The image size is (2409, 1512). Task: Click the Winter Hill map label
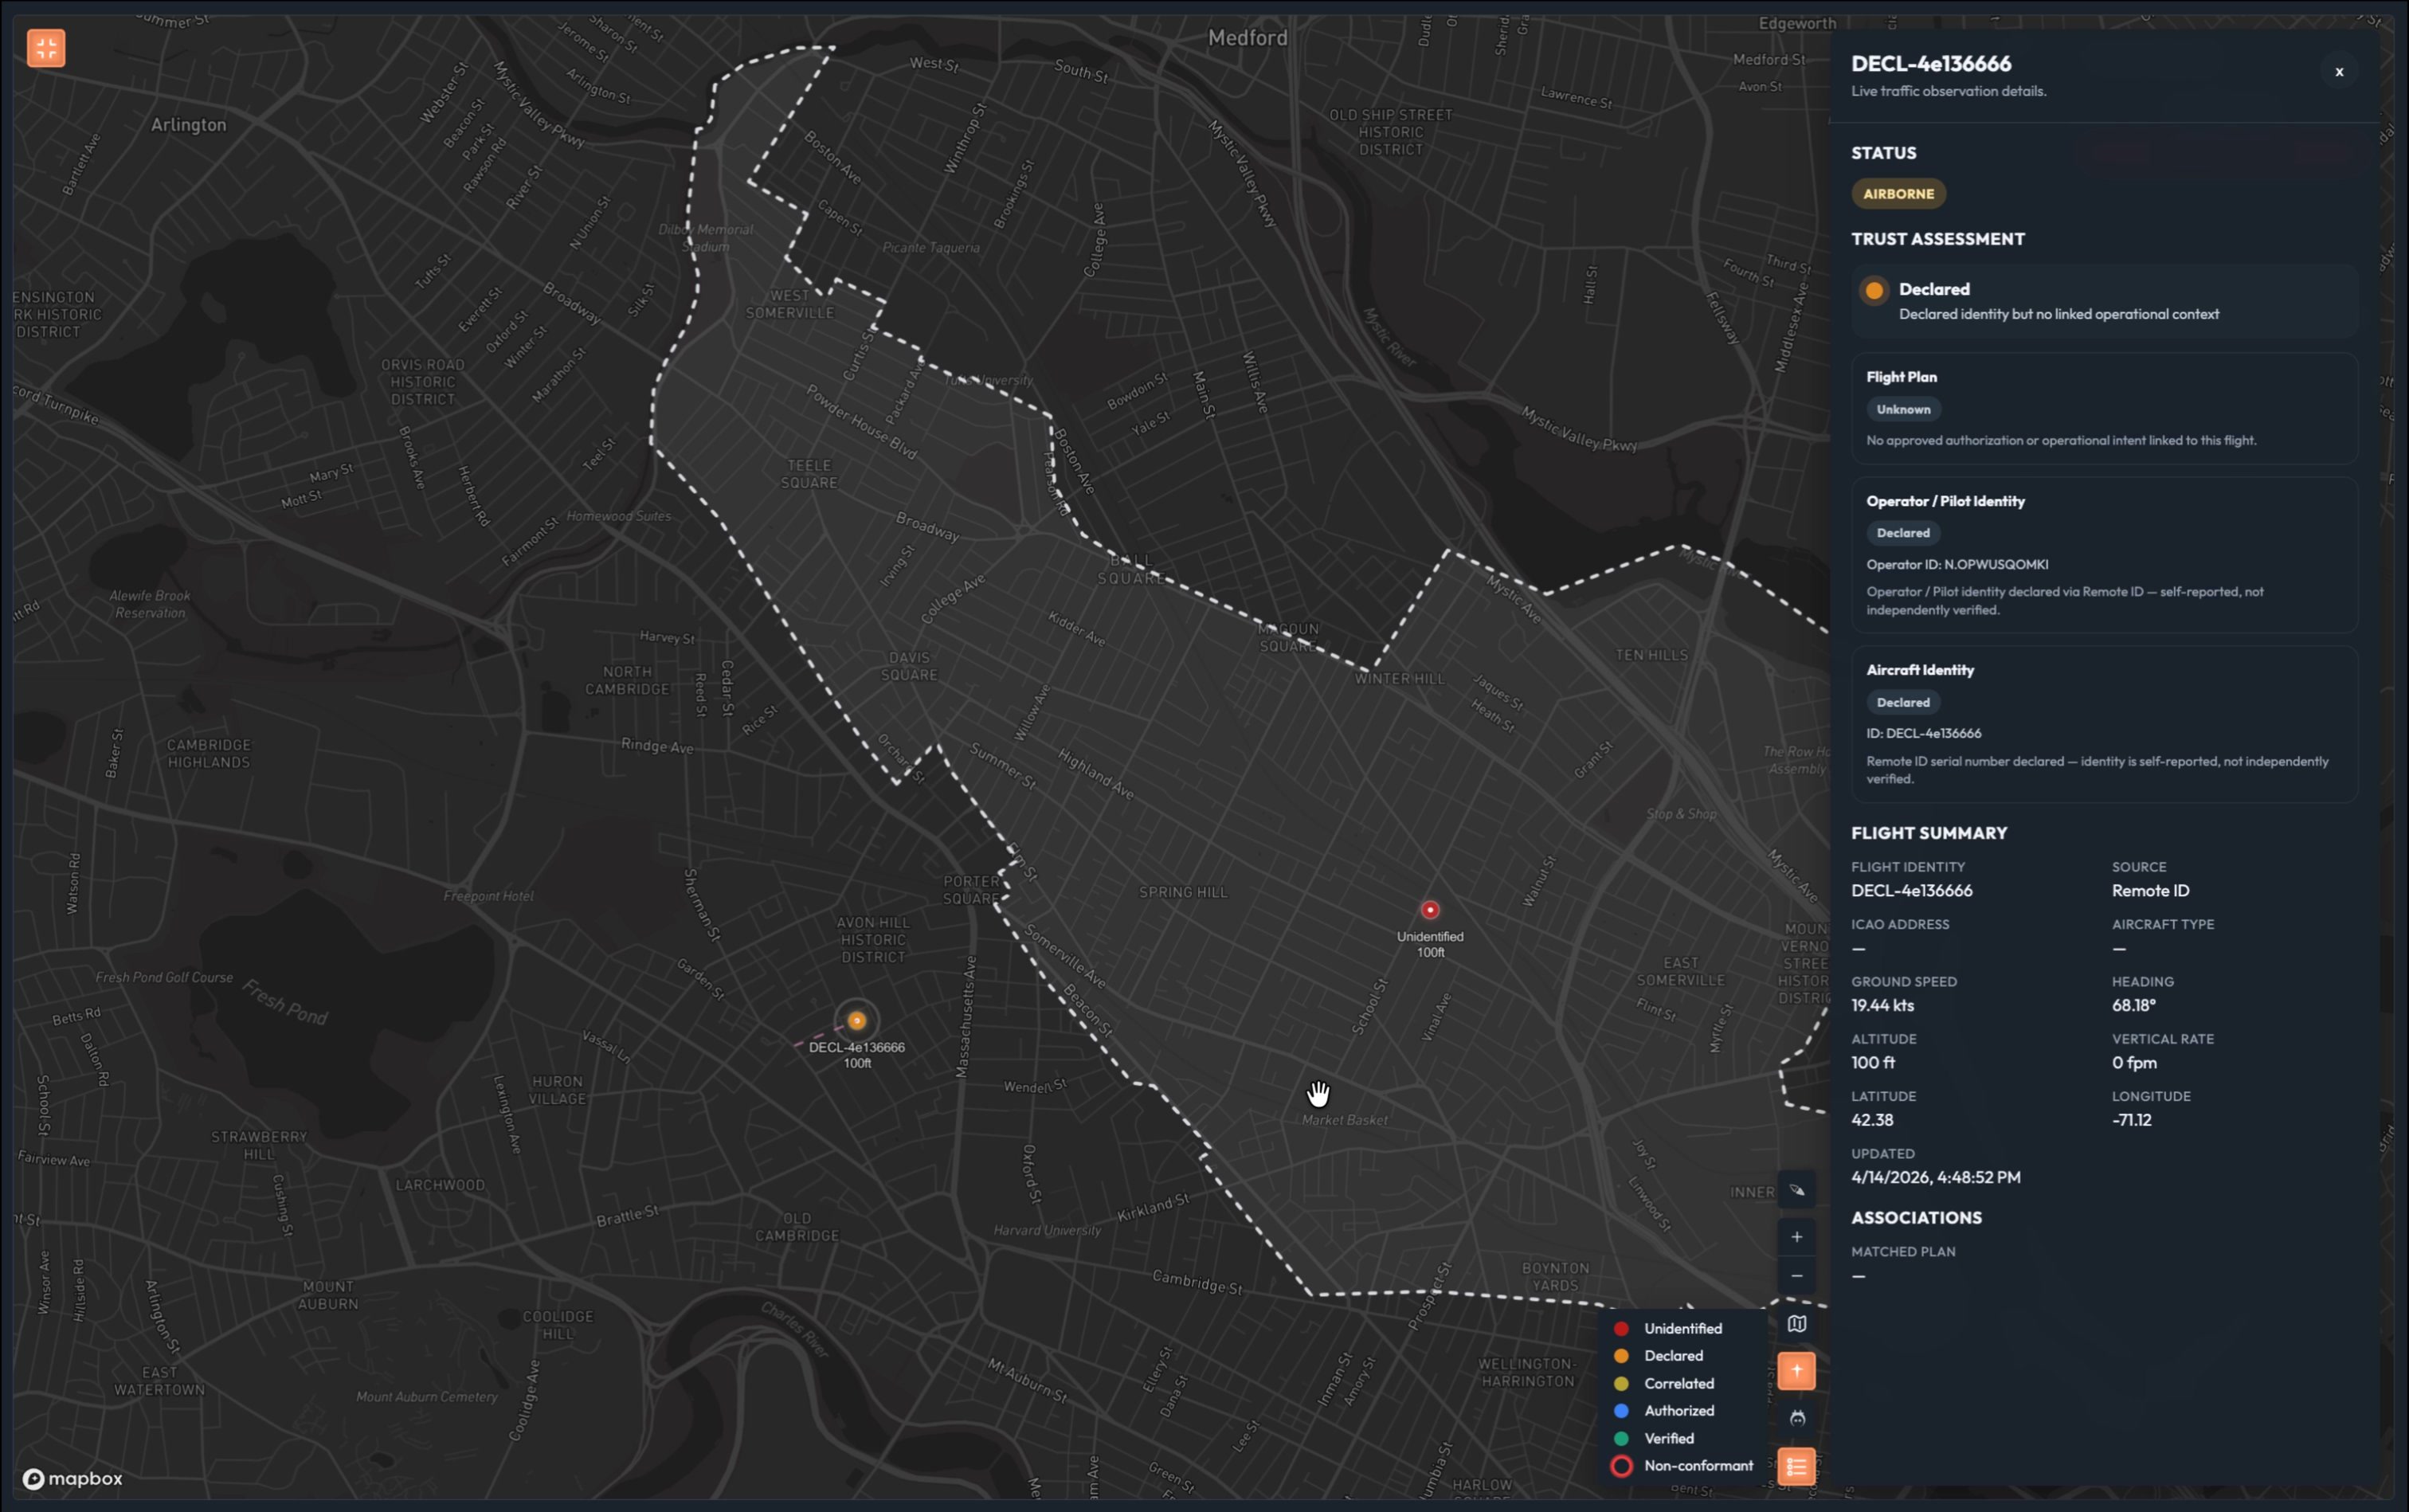[x=1399, y=679]
